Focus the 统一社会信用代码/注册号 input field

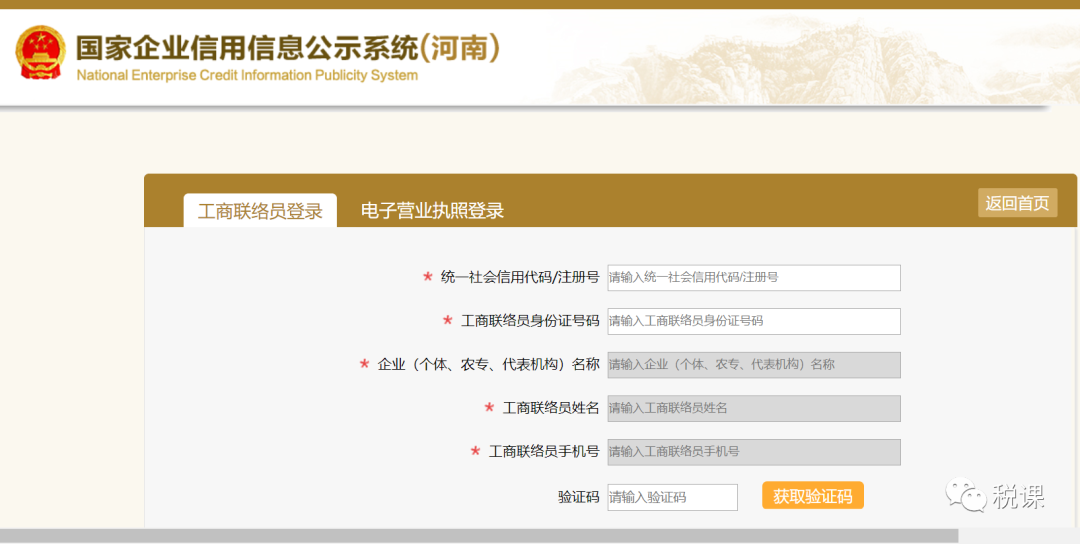754,278
